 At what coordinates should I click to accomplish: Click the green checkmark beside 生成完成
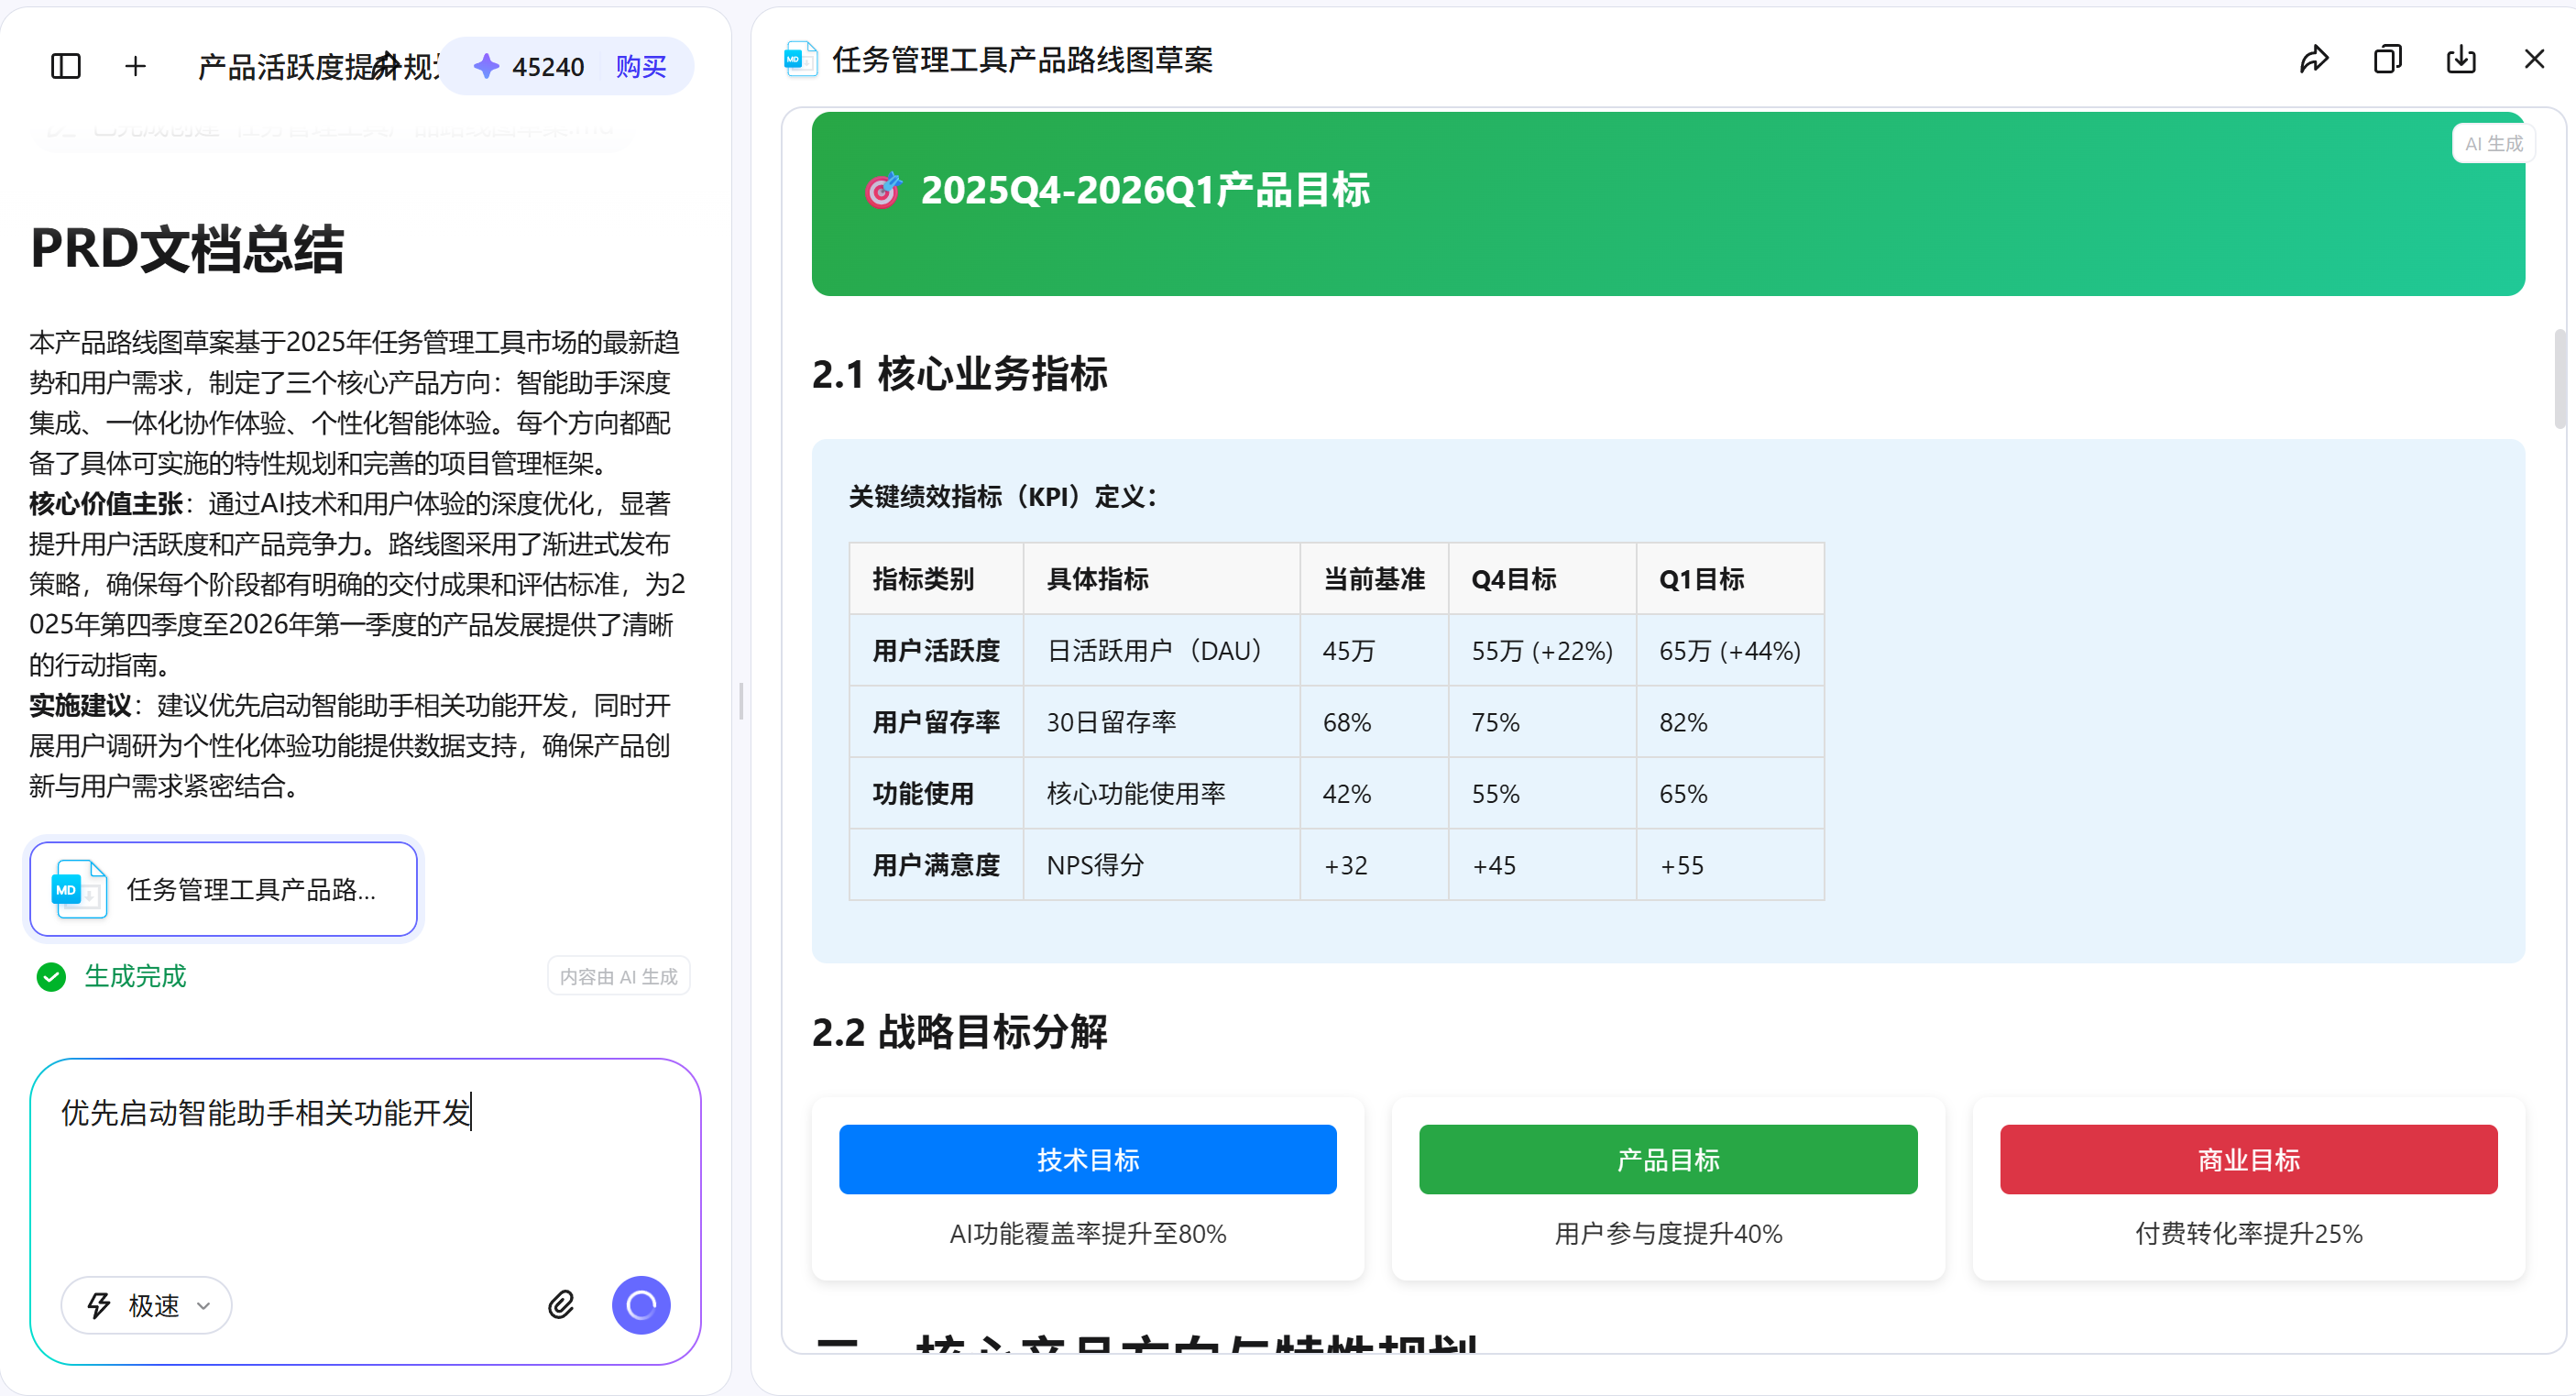(51, 977)
